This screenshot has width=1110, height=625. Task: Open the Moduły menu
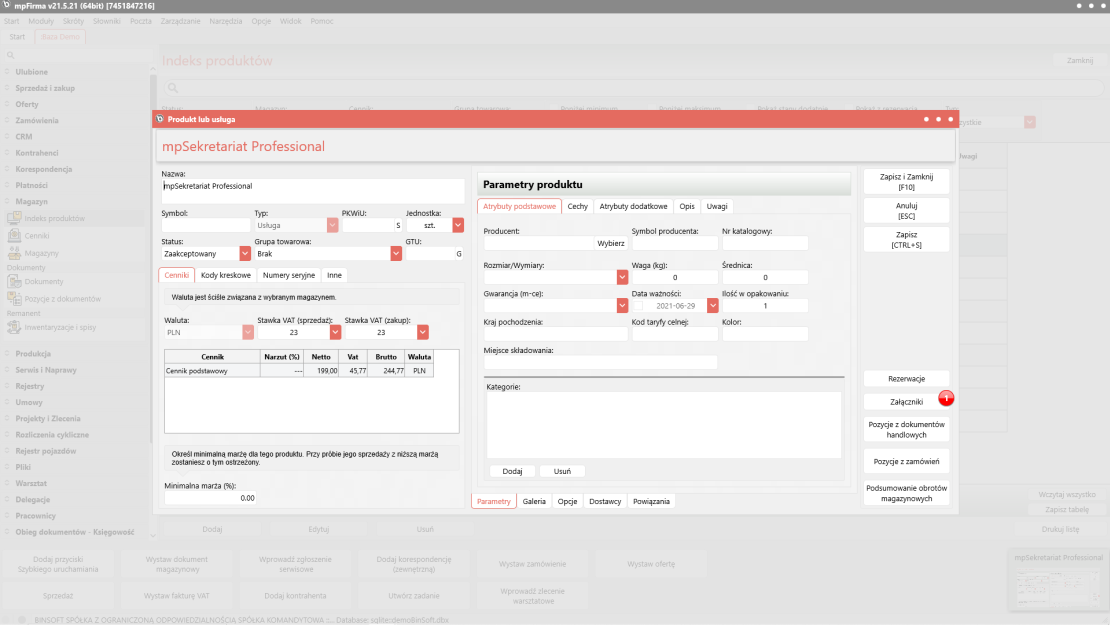[x=41, y=21]
